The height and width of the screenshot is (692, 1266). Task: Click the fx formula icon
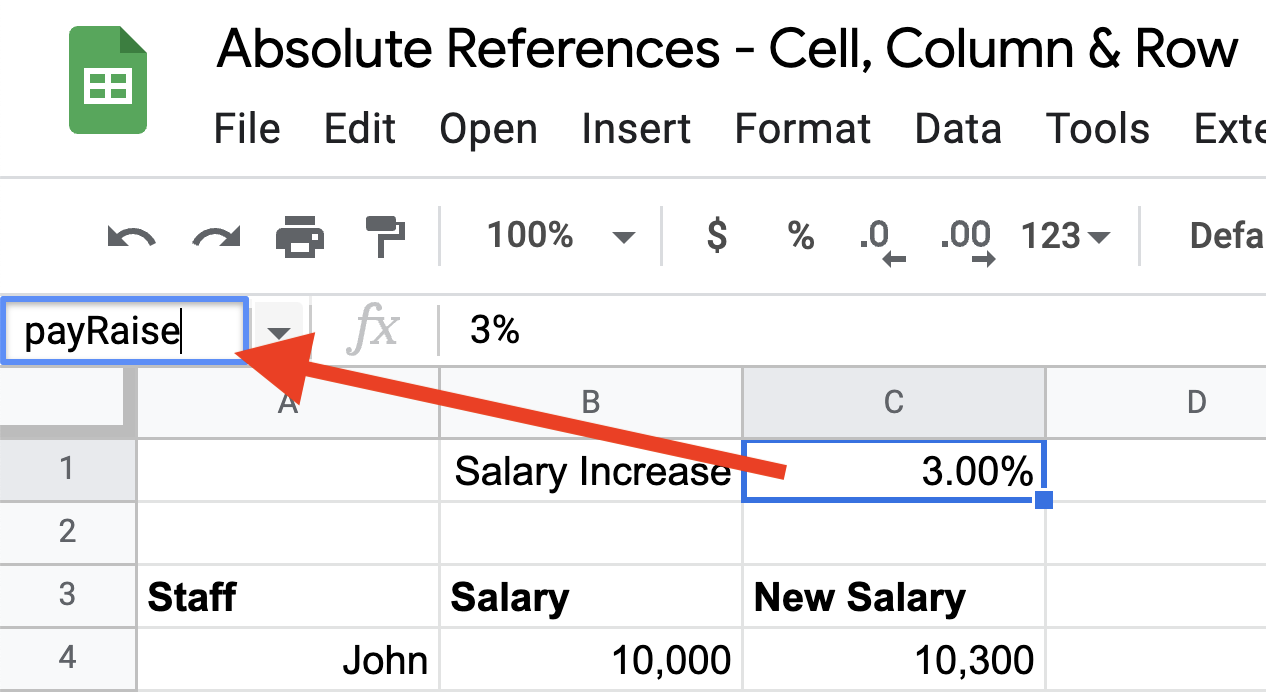pos(372,330)
